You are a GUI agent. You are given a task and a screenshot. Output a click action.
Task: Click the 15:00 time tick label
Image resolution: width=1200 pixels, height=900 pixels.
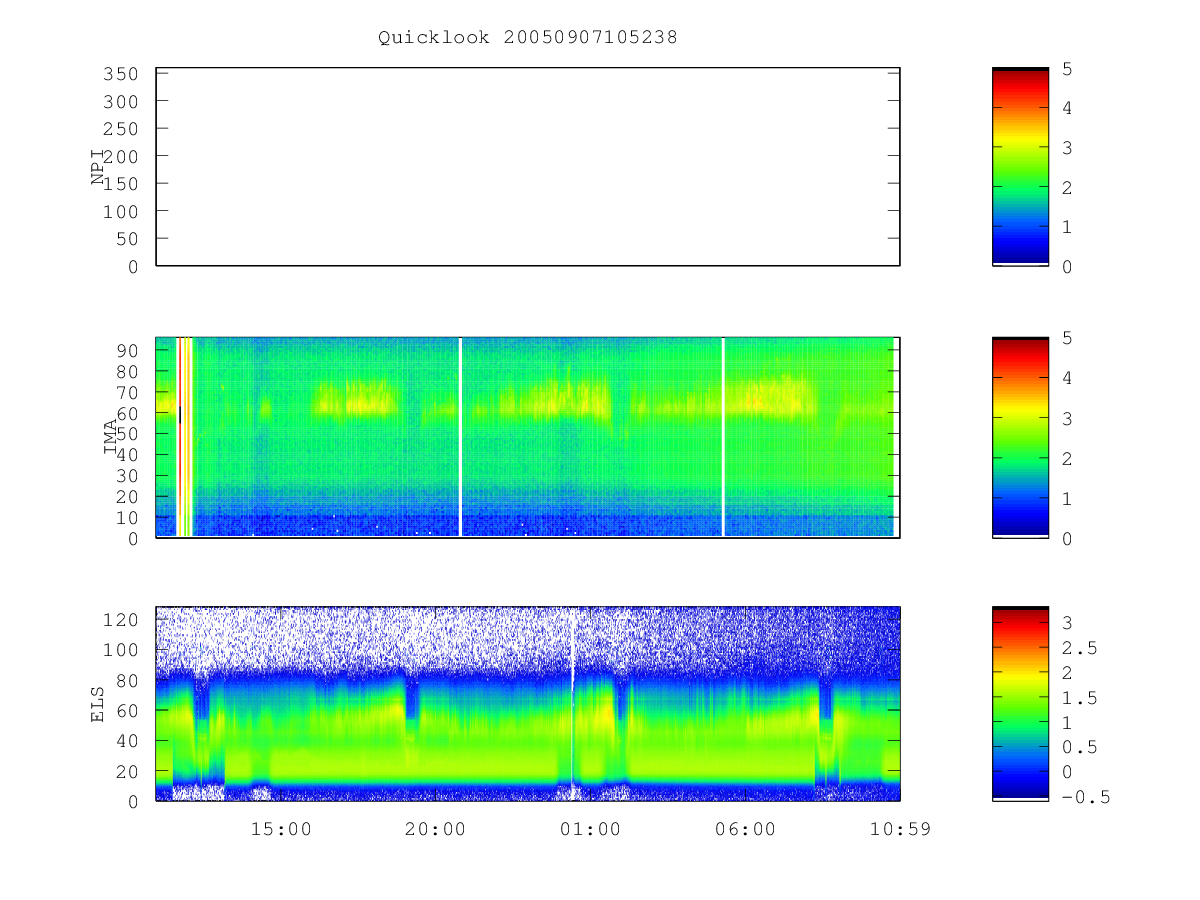tap(281, 829)
